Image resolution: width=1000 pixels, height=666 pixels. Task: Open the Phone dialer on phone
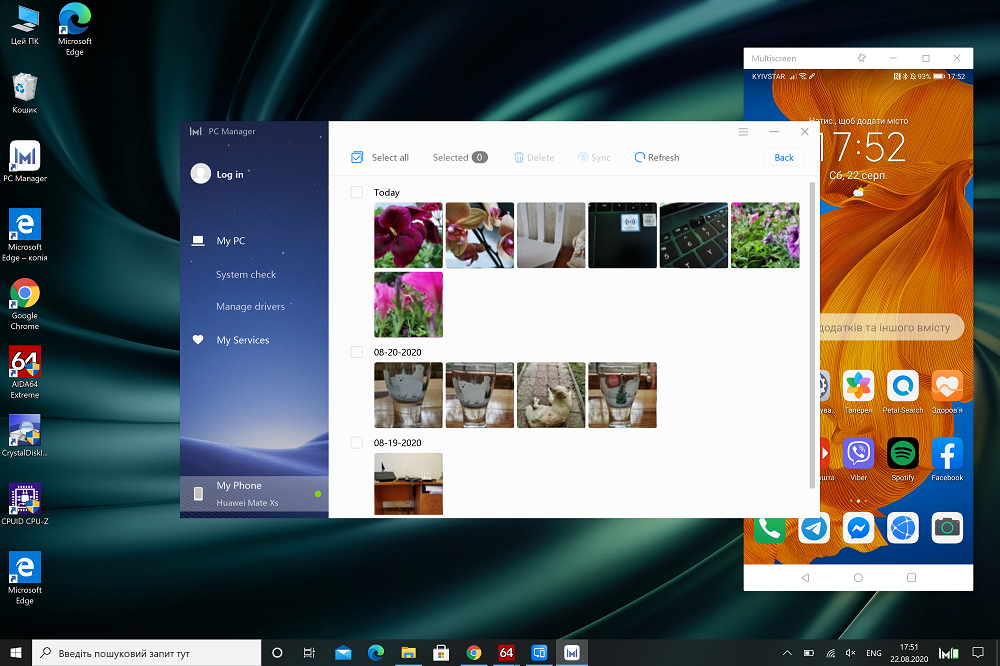(770, 528)
